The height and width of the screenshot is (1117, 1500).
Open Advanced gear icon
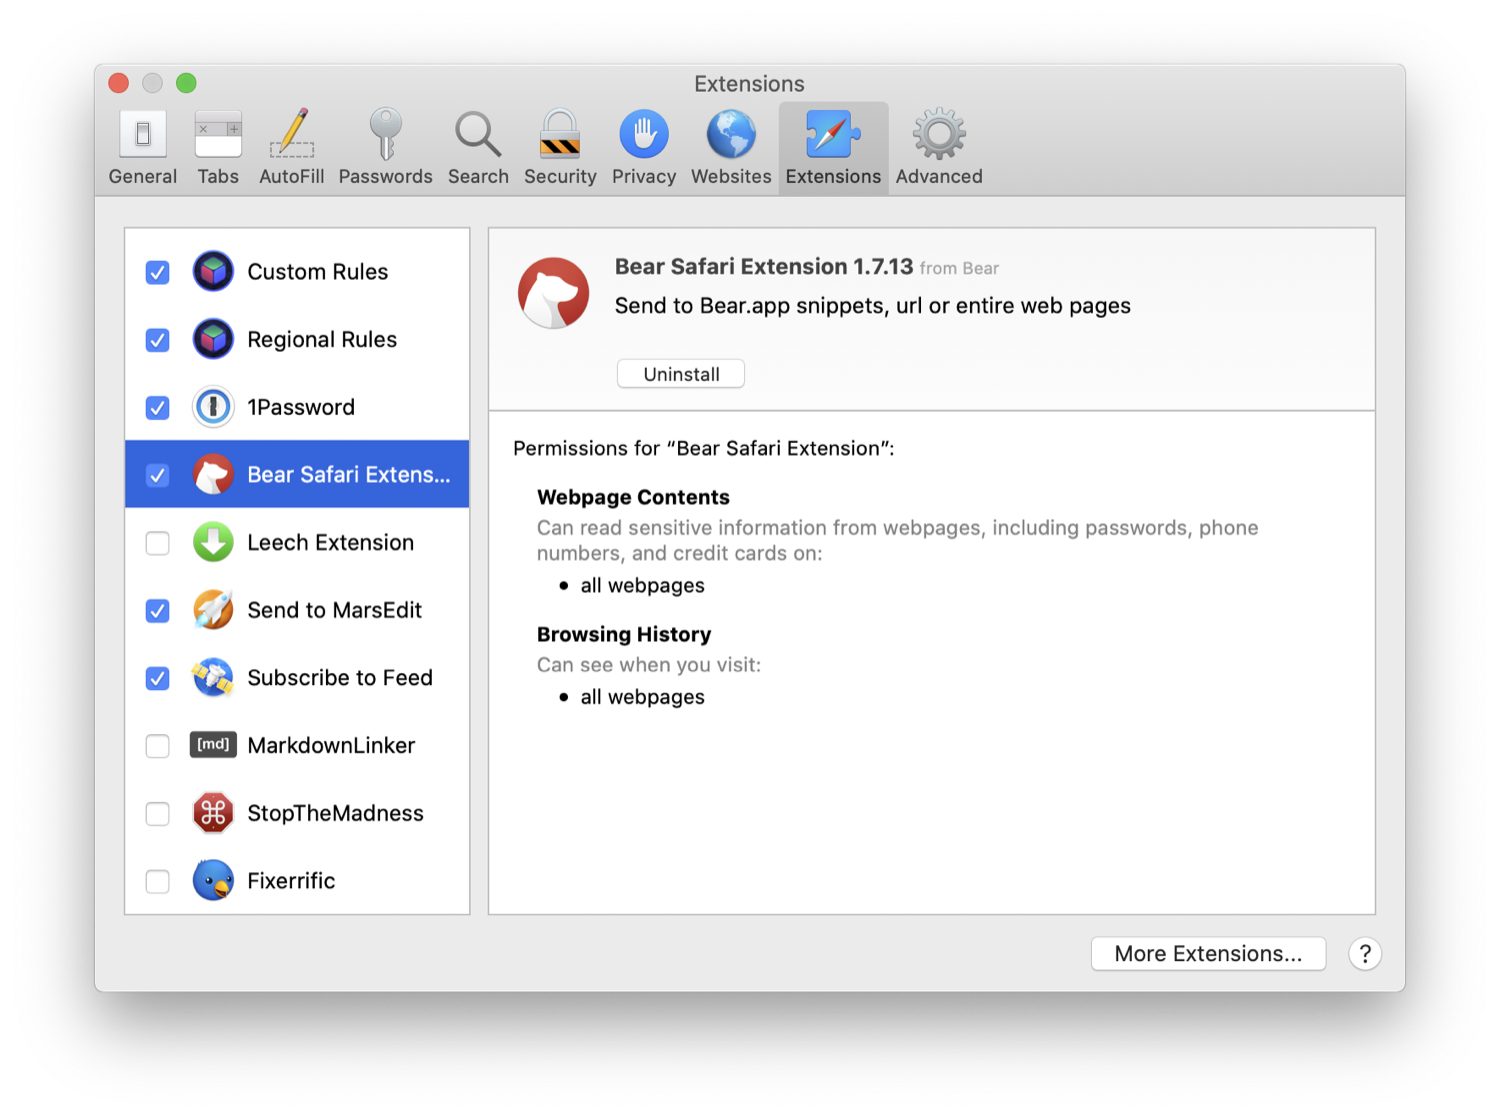click(x=939, y=134)
